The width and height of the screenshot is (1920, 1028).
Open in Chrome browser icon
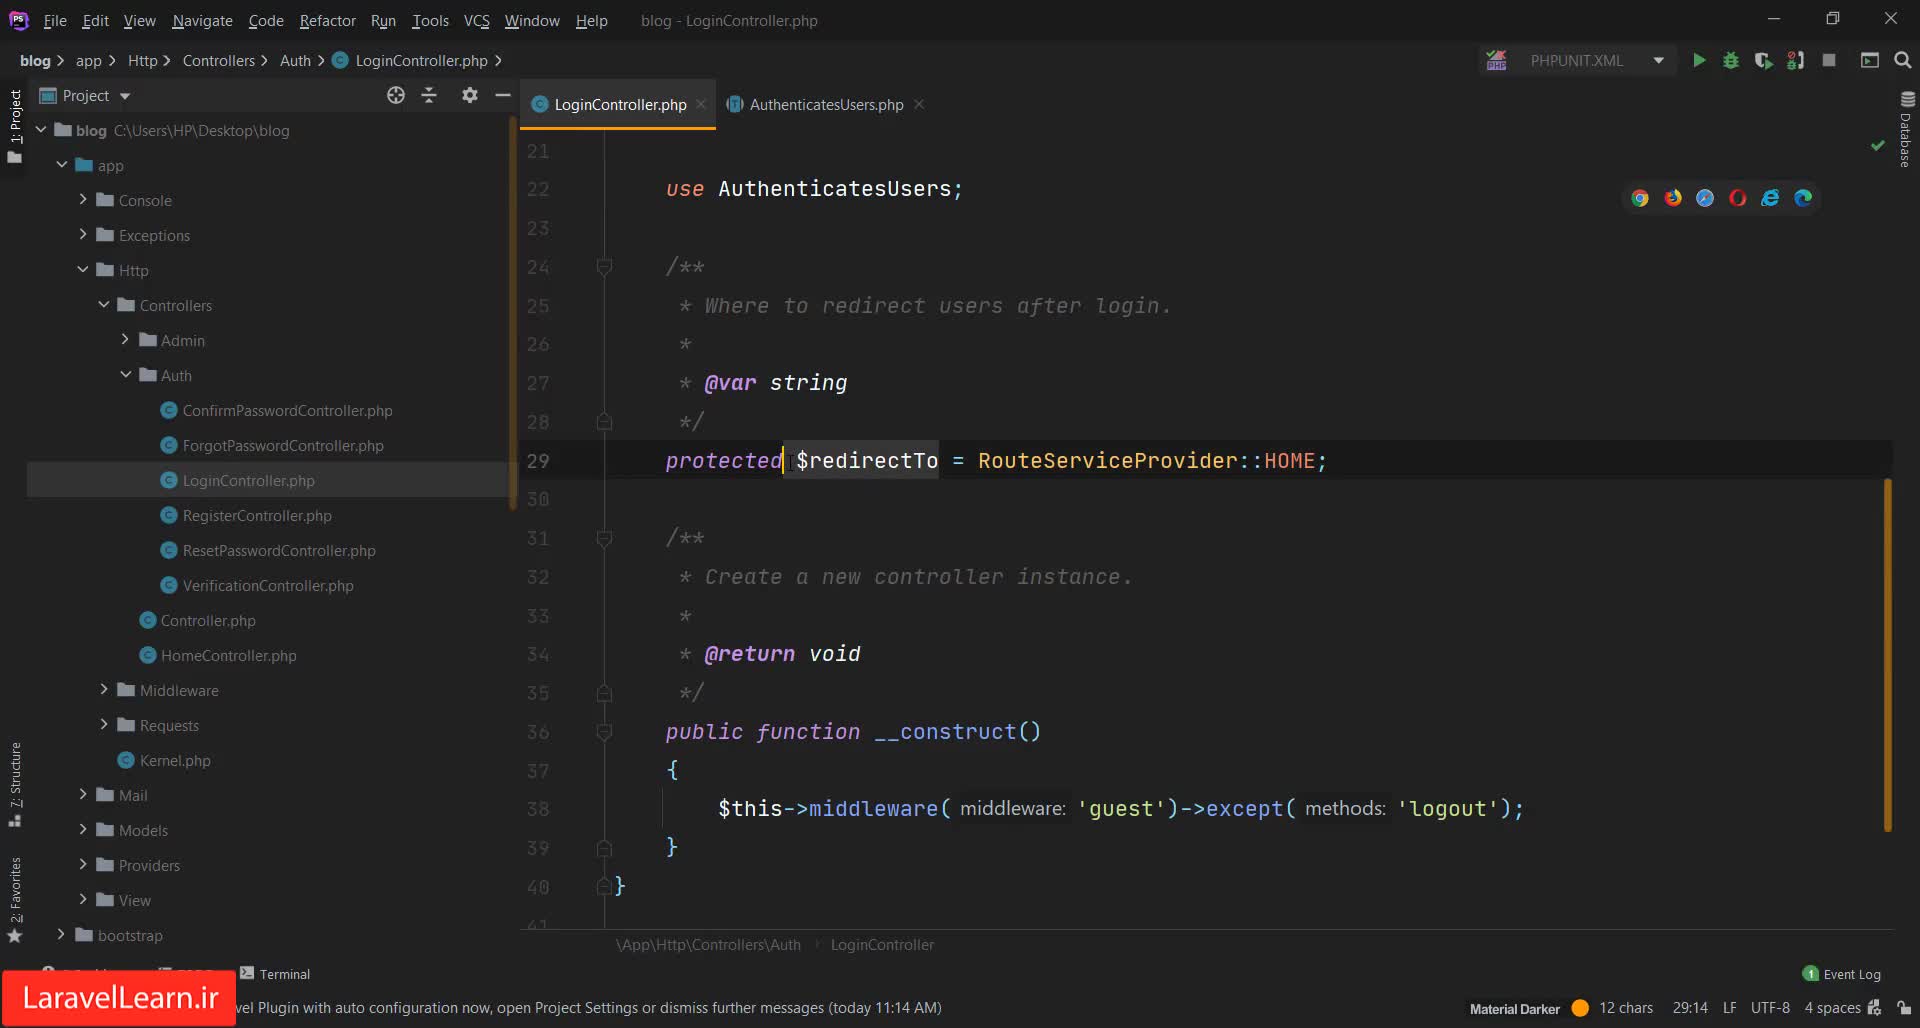(1640, 198)
